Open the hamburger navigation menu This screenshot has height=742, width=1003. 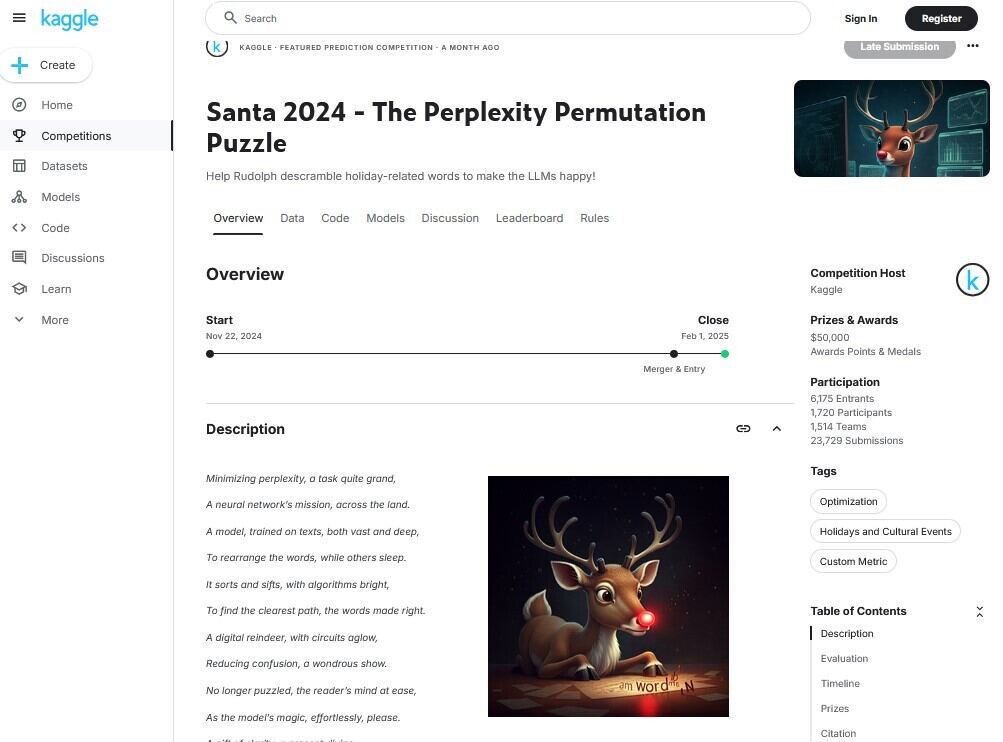point(19,18)
